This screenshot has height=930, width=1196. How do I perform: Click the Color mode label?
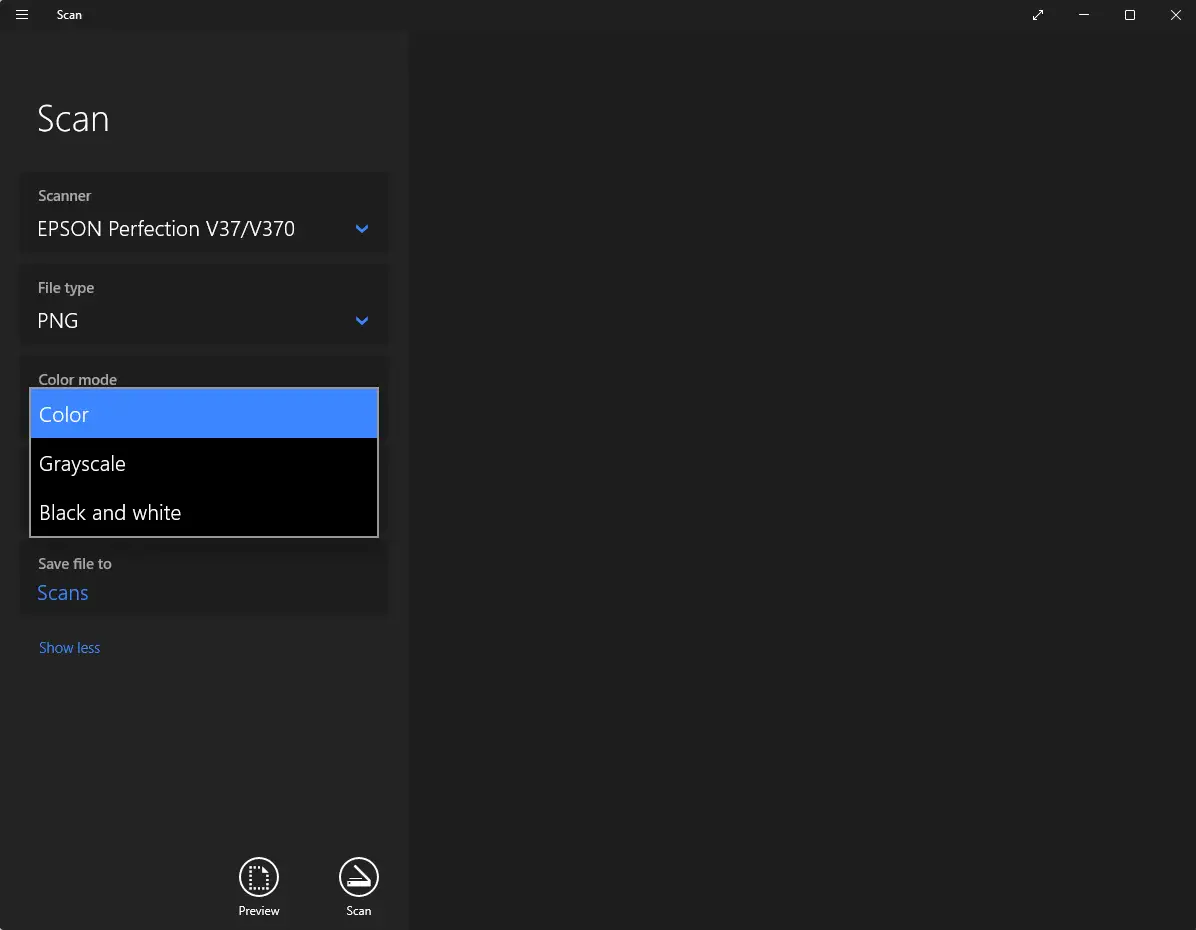pyautogui.click(x=77, y=379)
